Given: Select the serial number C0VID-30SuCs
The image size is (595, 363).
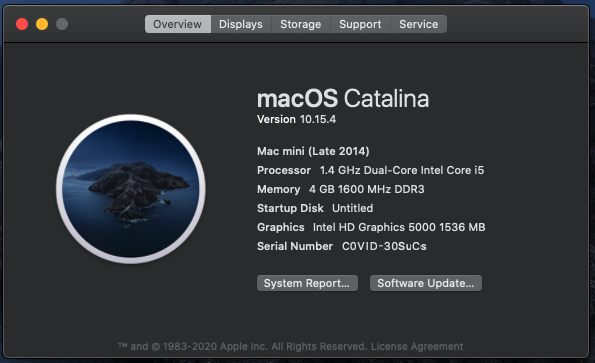Looking at the screenshot, I should coord(384,246).
